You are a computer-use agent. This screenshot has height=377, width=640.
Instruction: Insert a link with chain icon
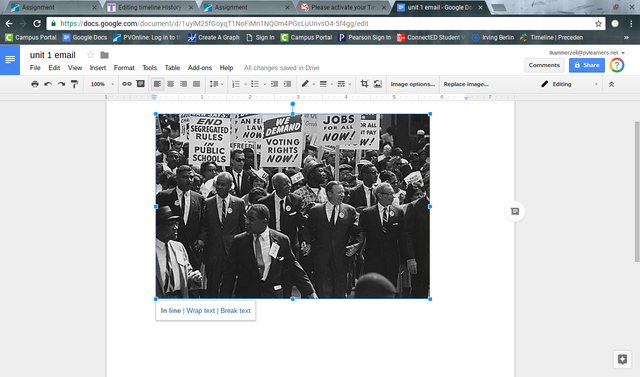[x=127, y=84]
